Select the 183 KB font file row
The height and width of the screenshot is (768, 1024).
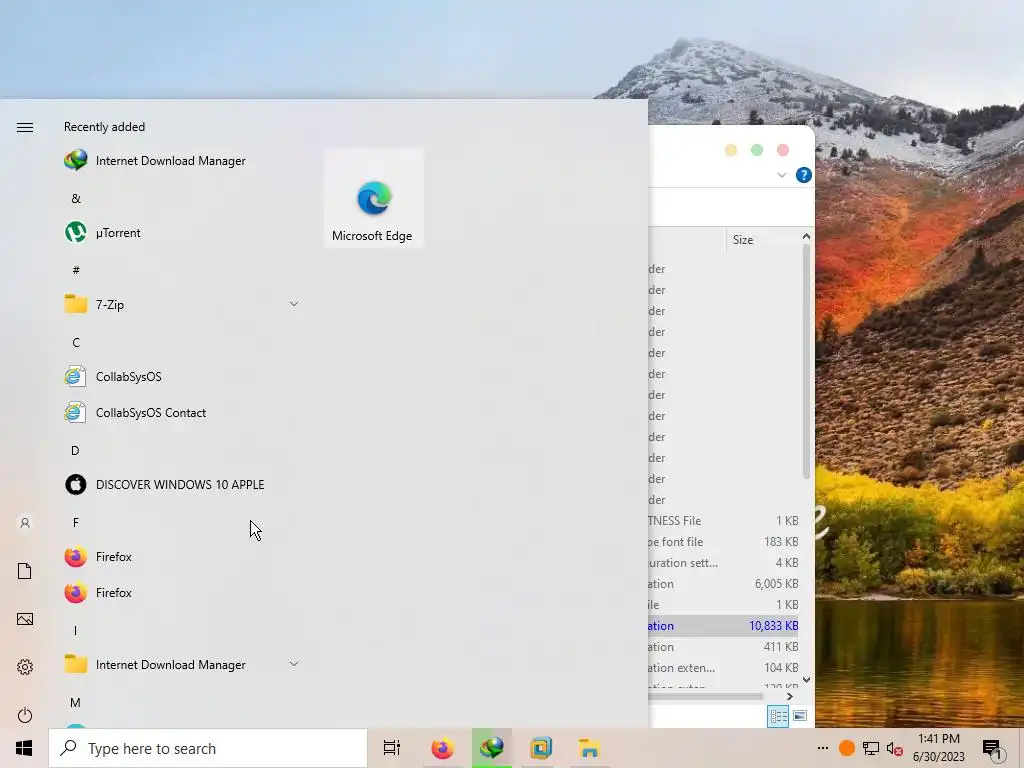pyautogui.click(x=724, y=541)
